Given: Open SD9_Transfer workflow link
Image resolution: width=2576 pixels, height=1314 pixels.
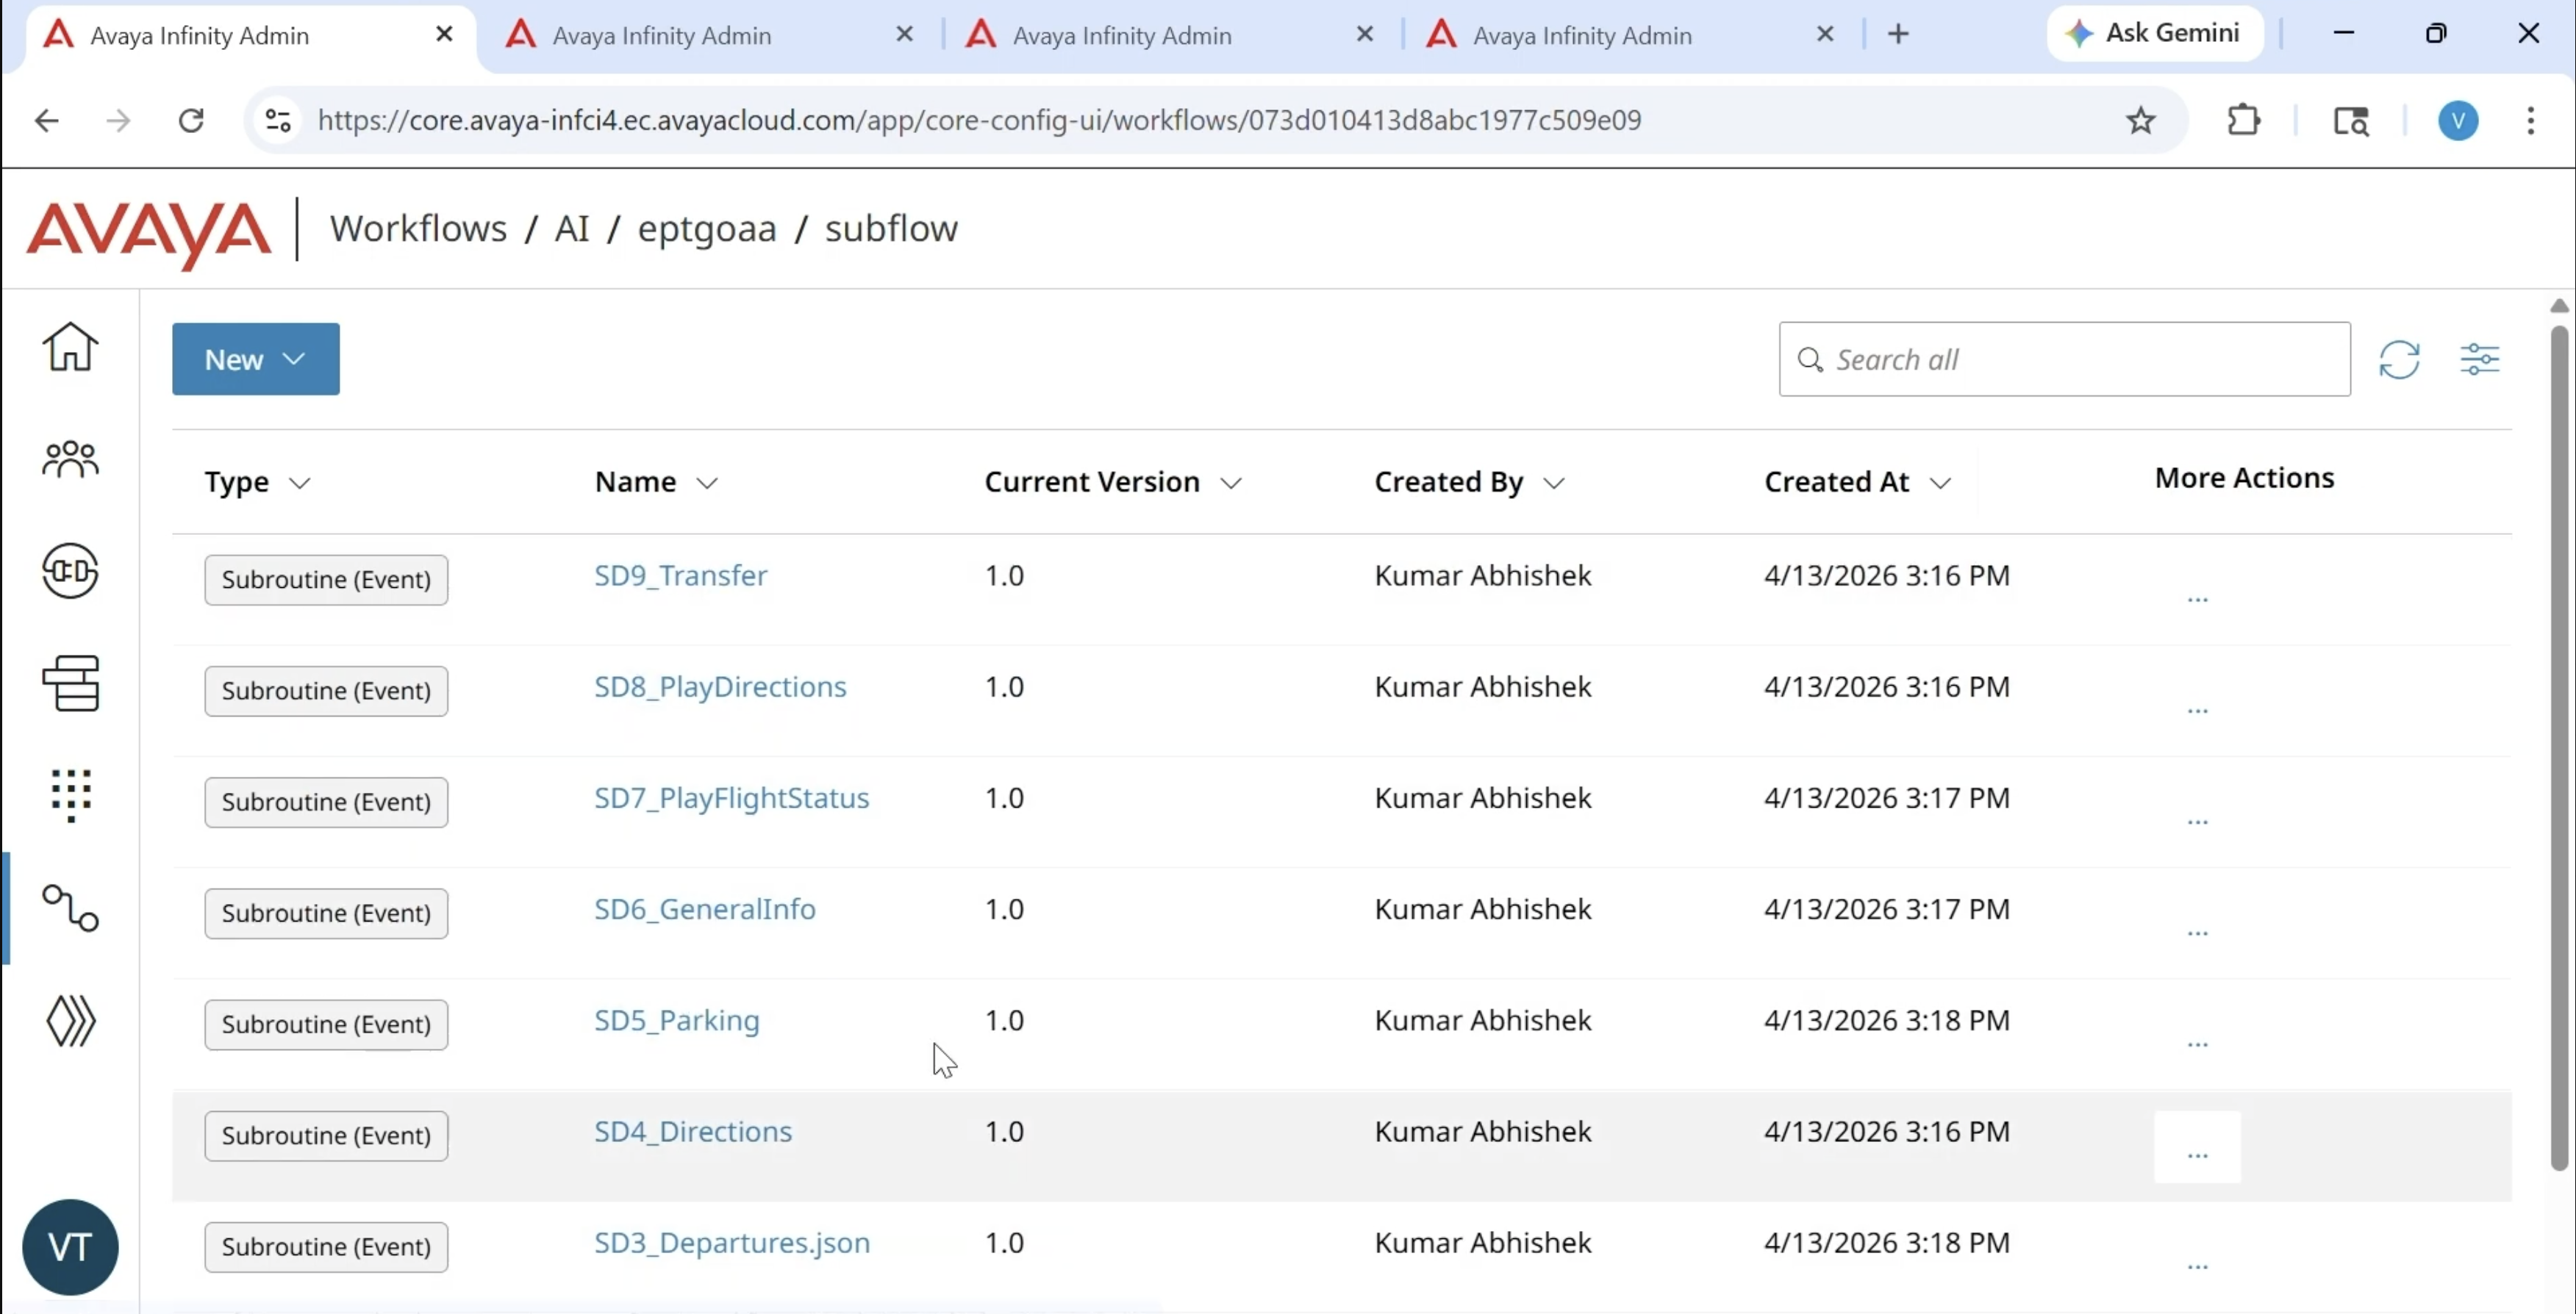Looking at the screenshot, I should tap(681, 576).
